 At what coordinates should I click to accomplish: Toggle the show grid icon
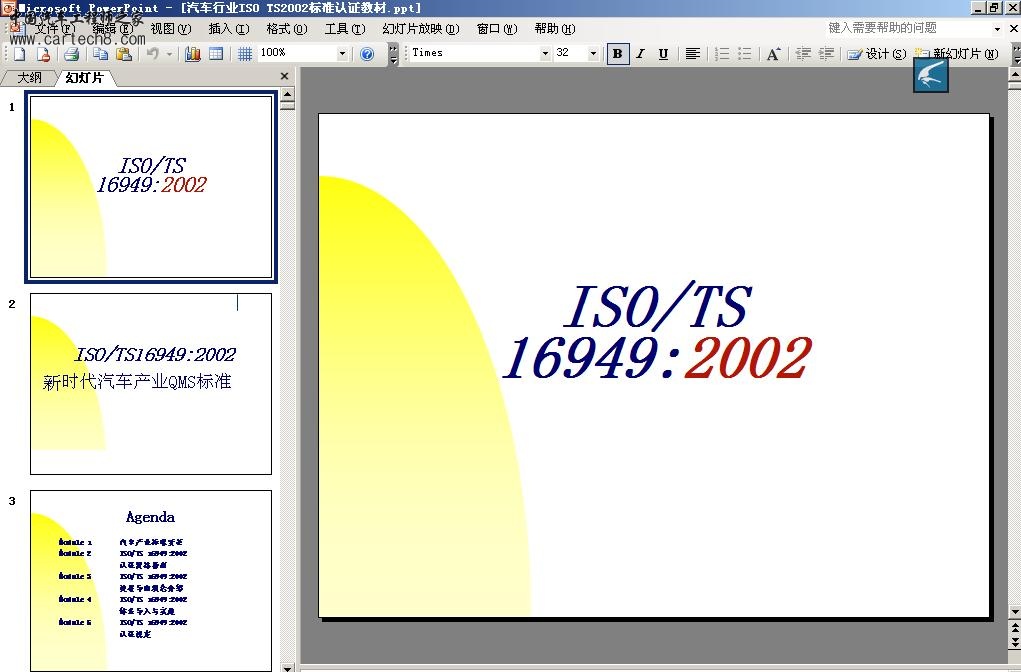click(x=244, y=54)
